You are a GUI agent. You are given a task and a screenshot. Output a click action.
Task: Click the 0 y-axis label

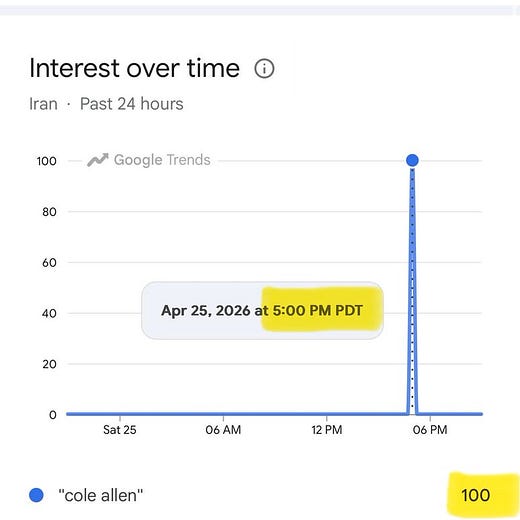pos(53,415)
